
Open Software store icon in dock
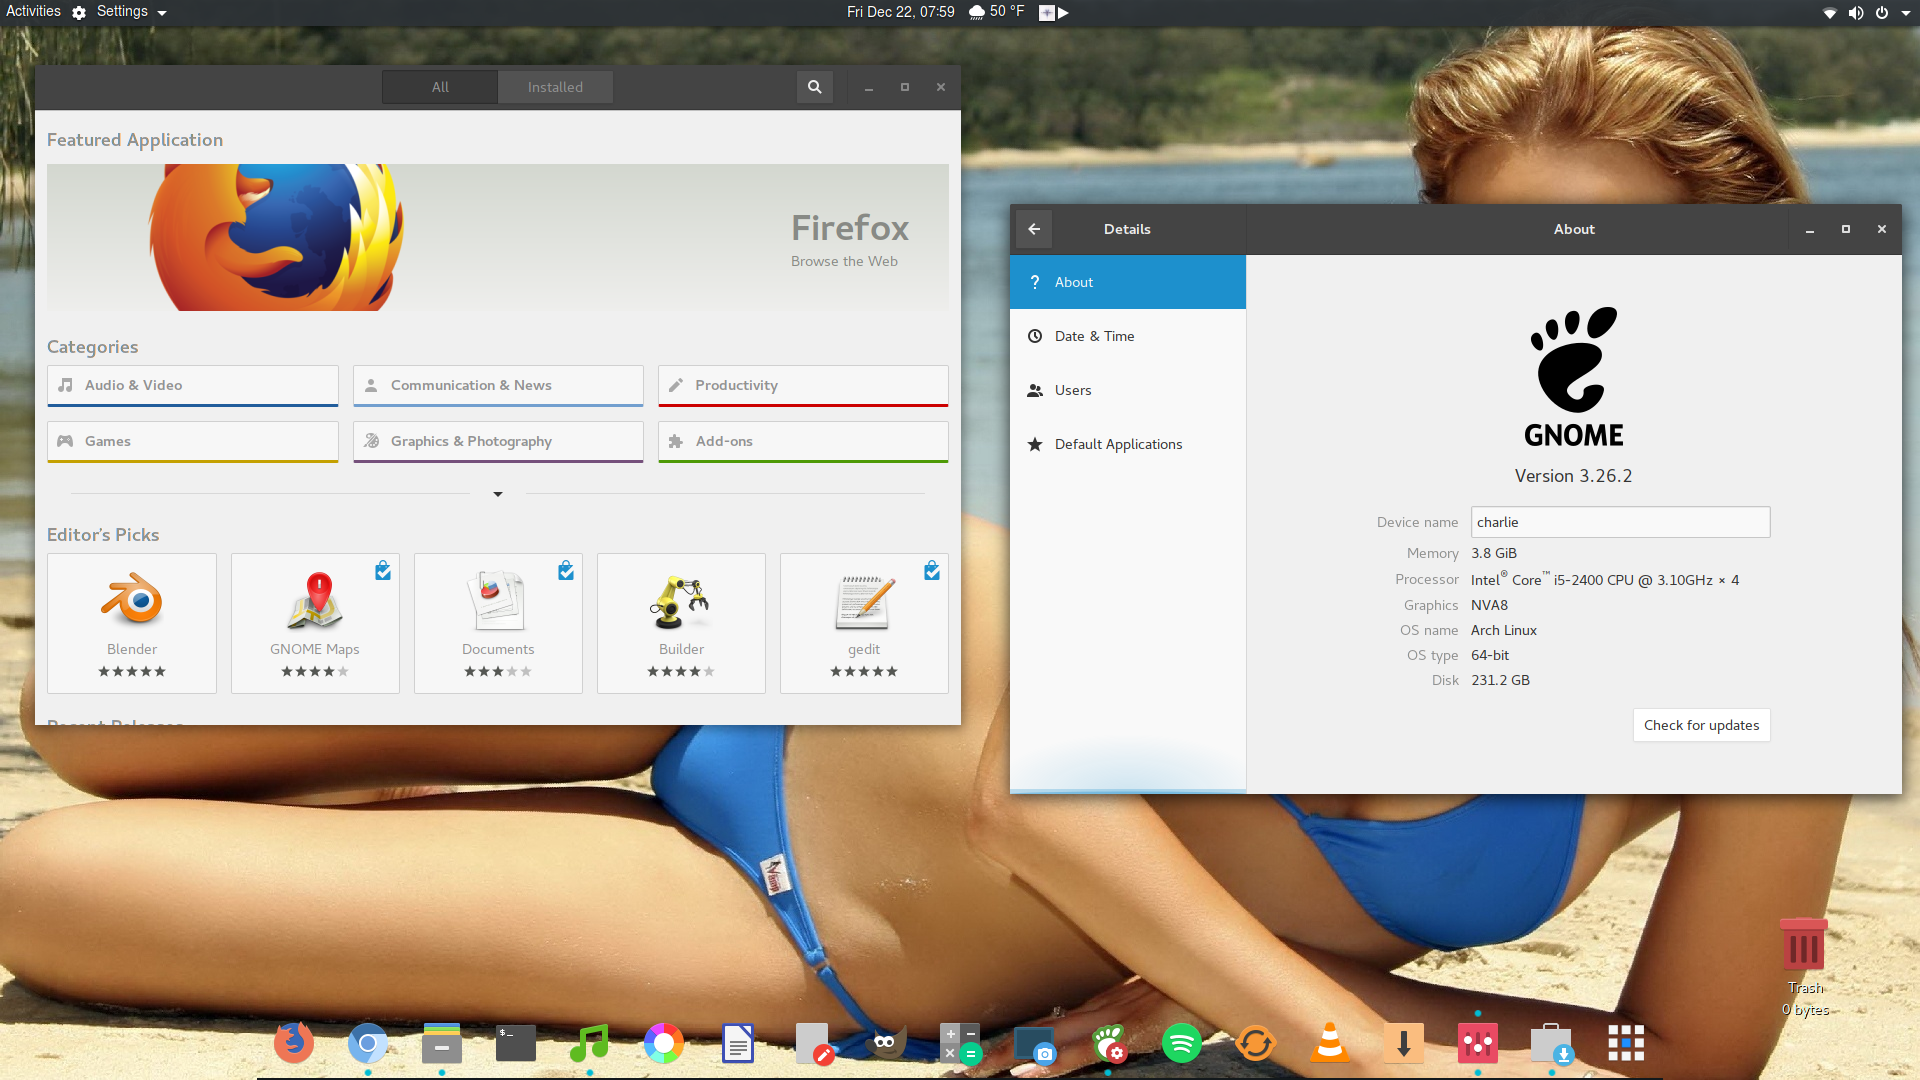tap(1552, 1043)
